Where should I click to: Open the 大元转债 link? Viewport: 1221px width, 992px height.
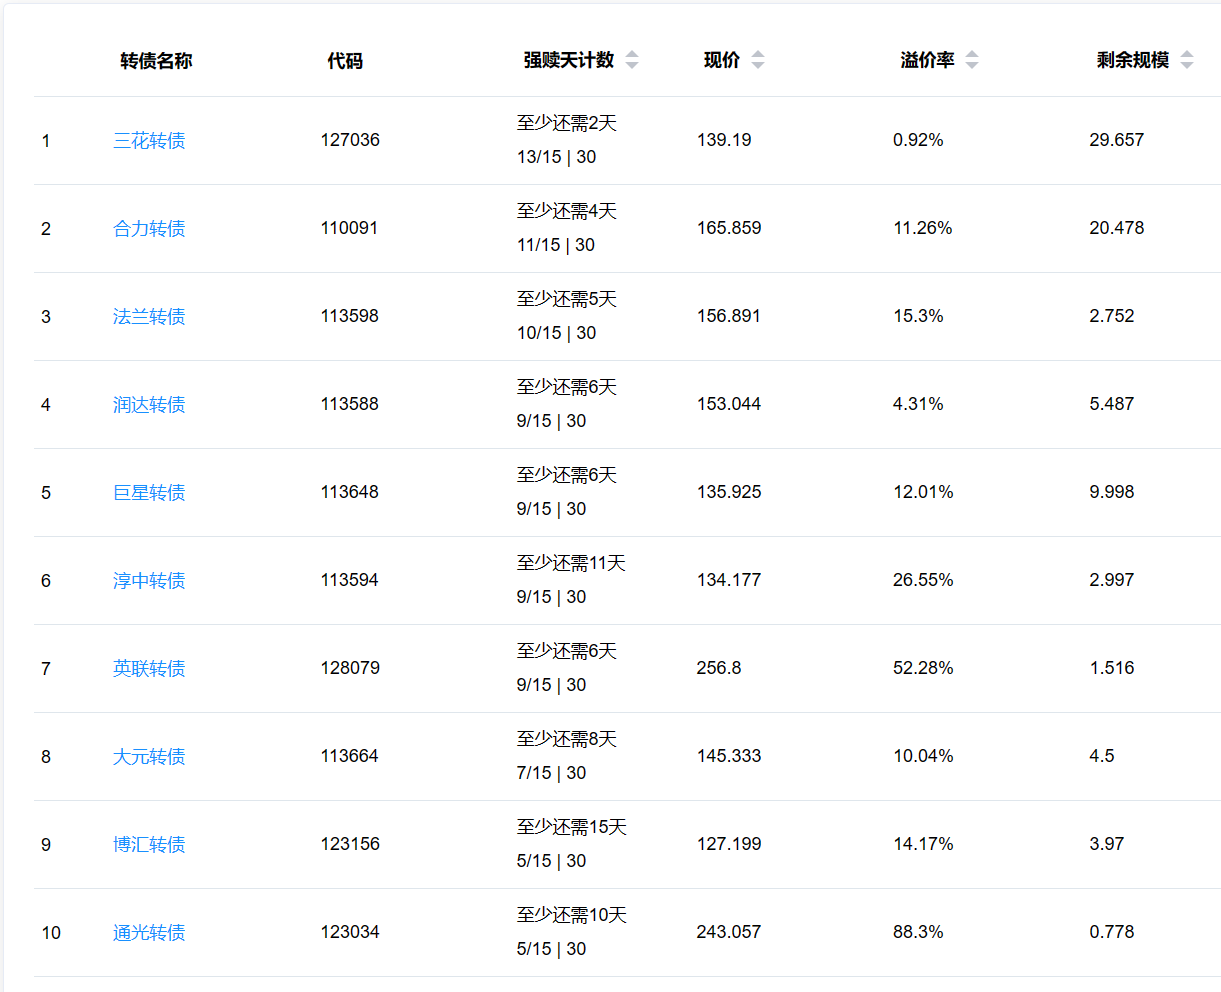pos(149,757)
